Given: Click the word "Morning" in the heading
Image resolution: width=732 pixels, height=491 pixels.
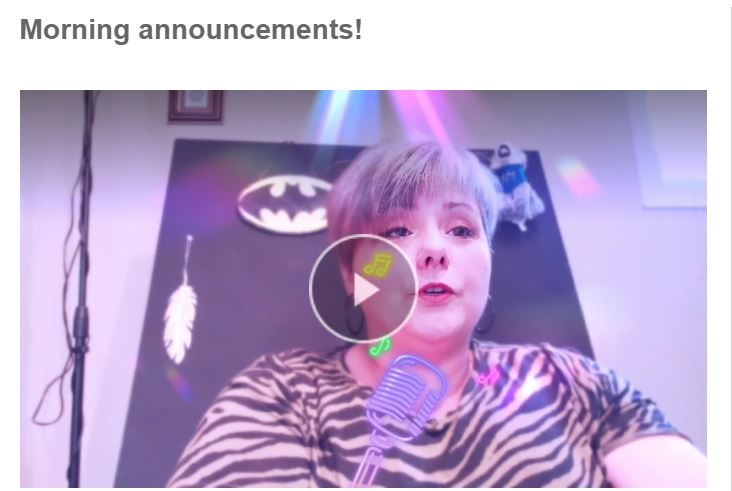Looking at the screenshot, I should click(75, 30).
